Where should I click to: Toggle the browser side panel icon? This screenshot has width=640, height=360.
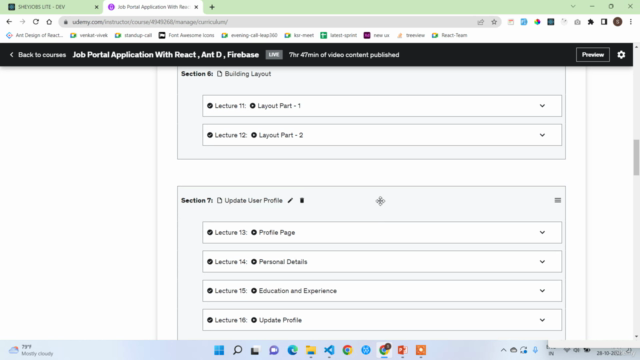[604, 22]
